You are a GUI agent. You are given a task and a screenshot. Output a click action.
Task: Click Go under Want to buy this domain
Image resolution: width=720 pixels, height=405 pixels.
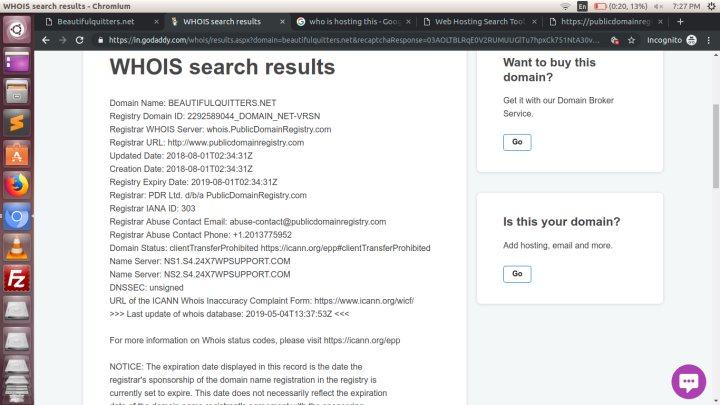pos(517,142)
